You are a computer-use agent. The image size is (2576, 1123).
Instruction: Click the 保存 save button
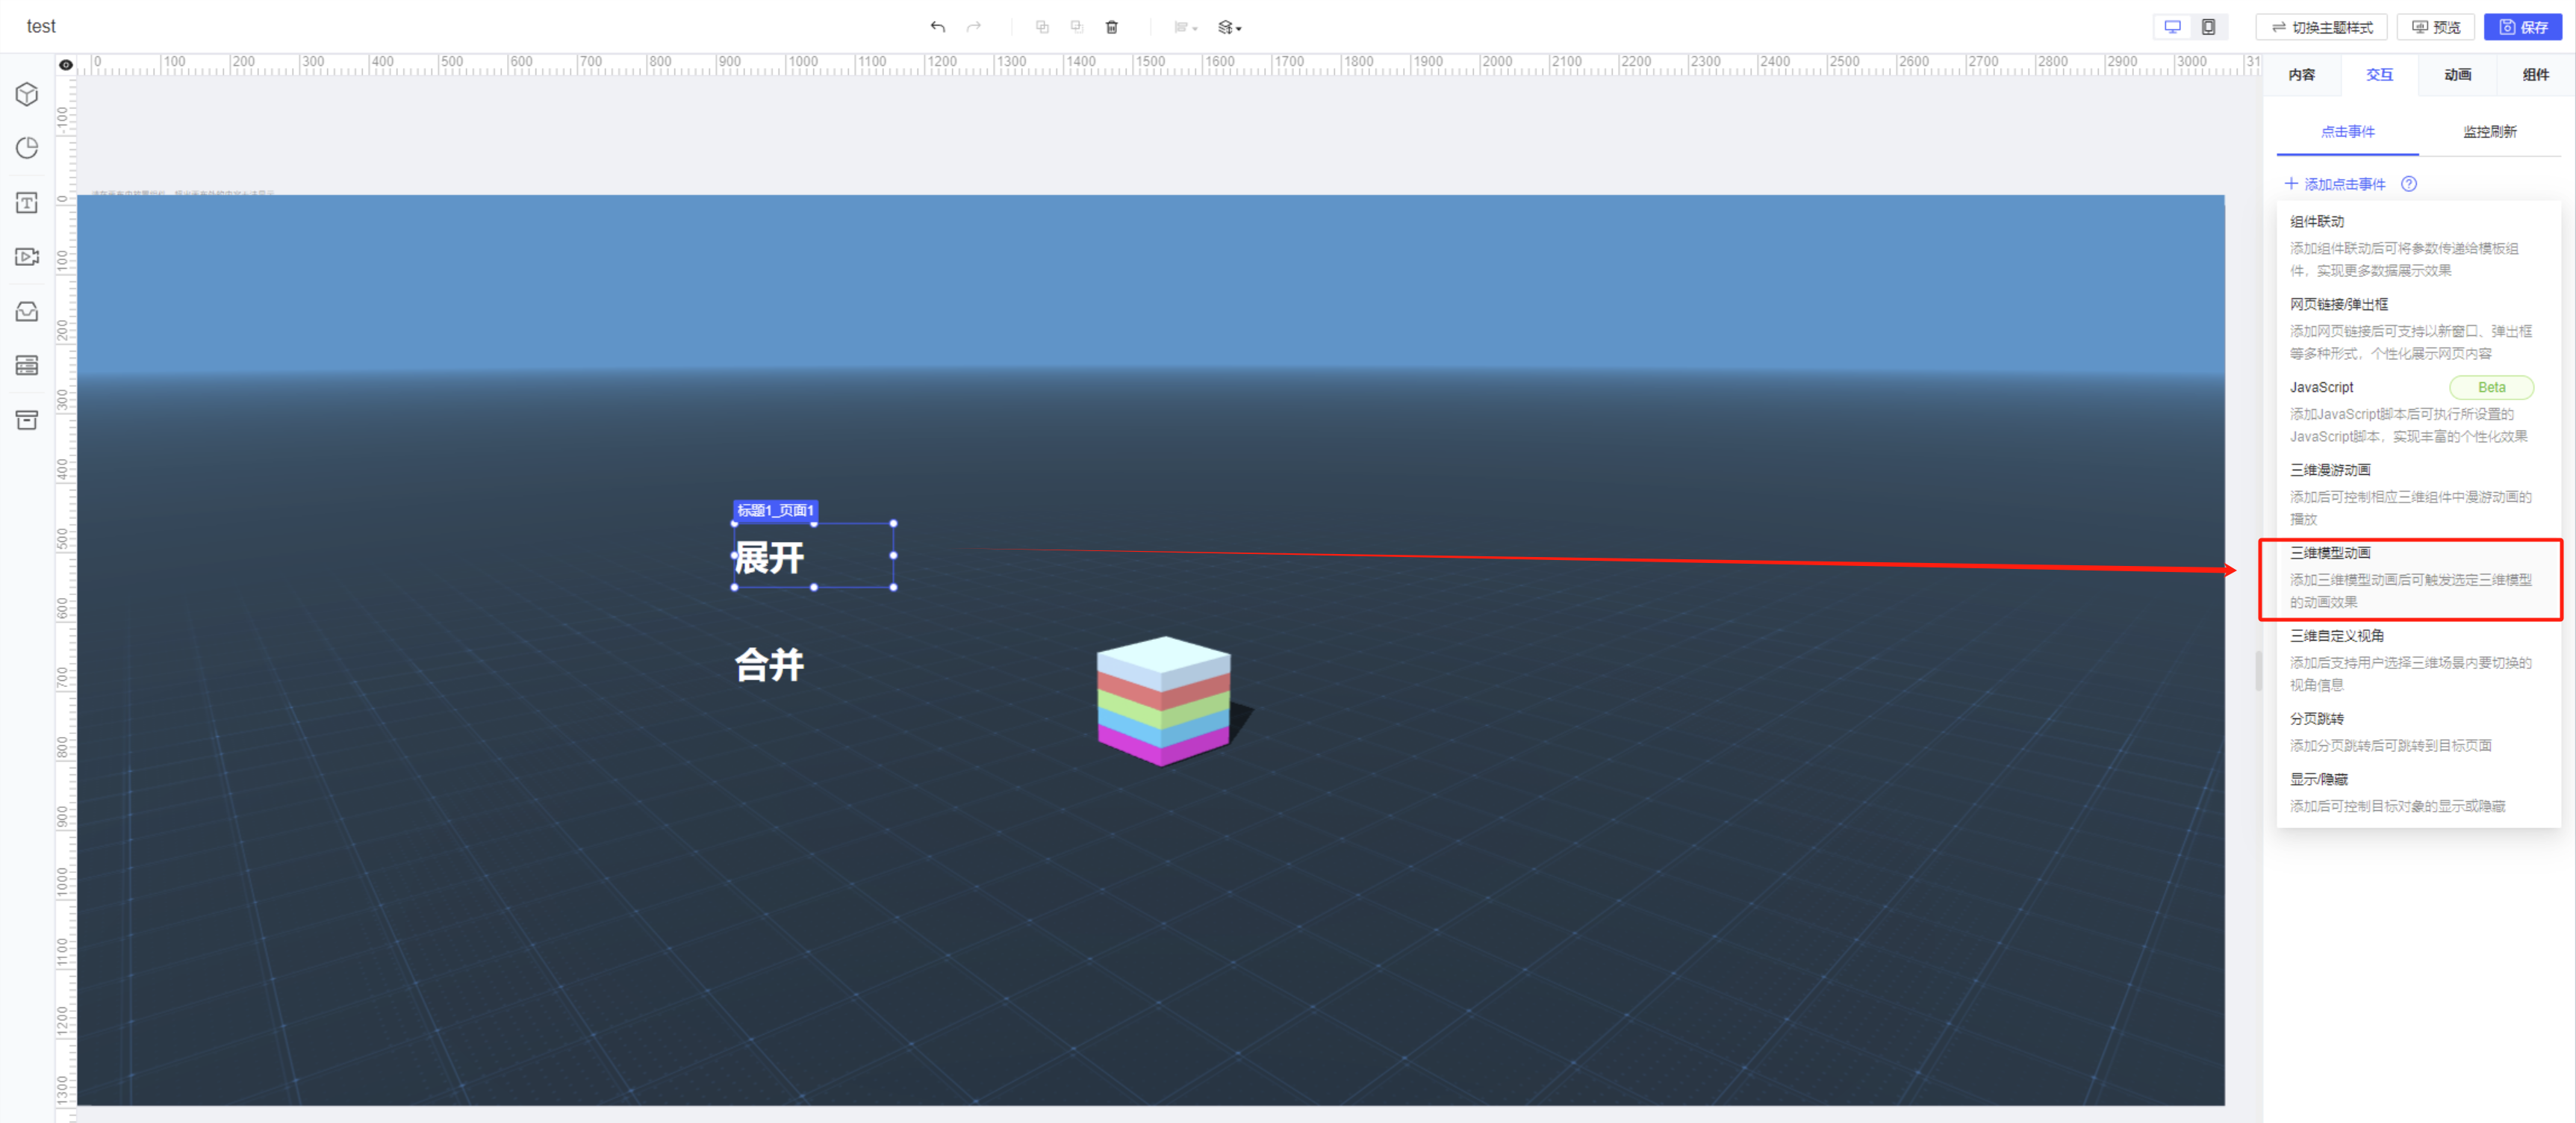click(x=2523, y=27)
